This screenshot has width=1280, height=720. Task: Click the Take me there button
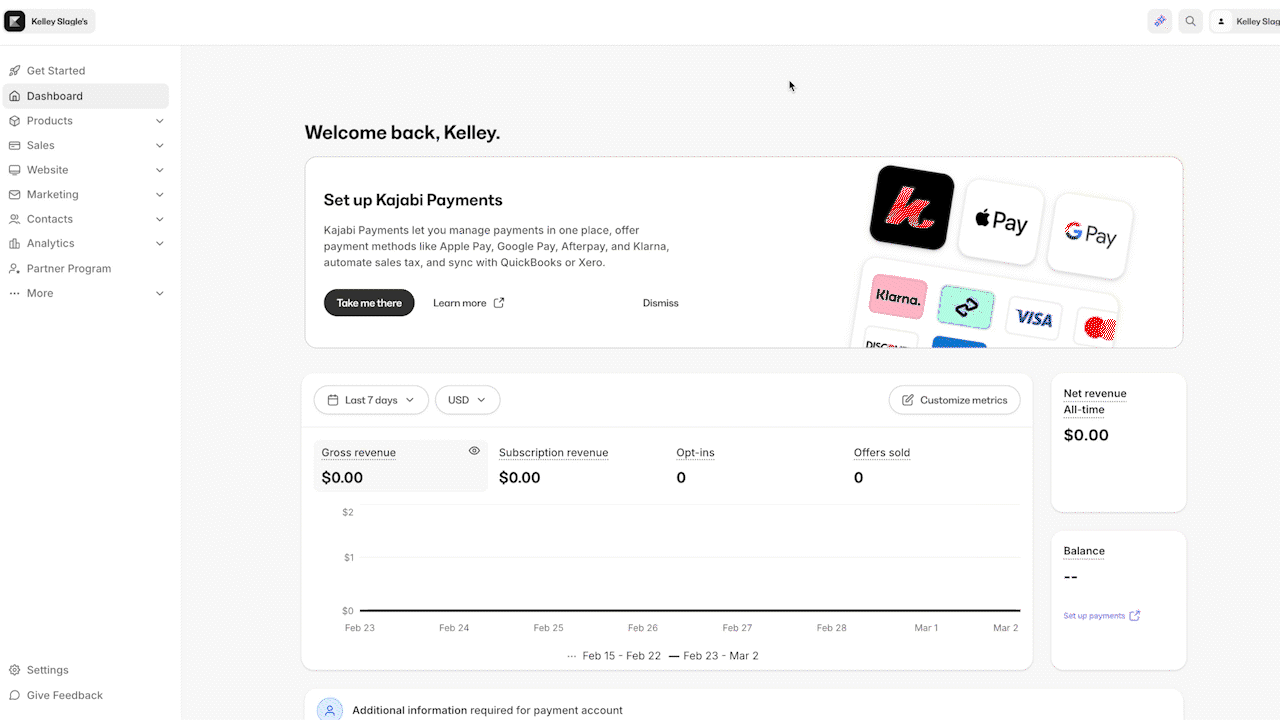(369, 303)
